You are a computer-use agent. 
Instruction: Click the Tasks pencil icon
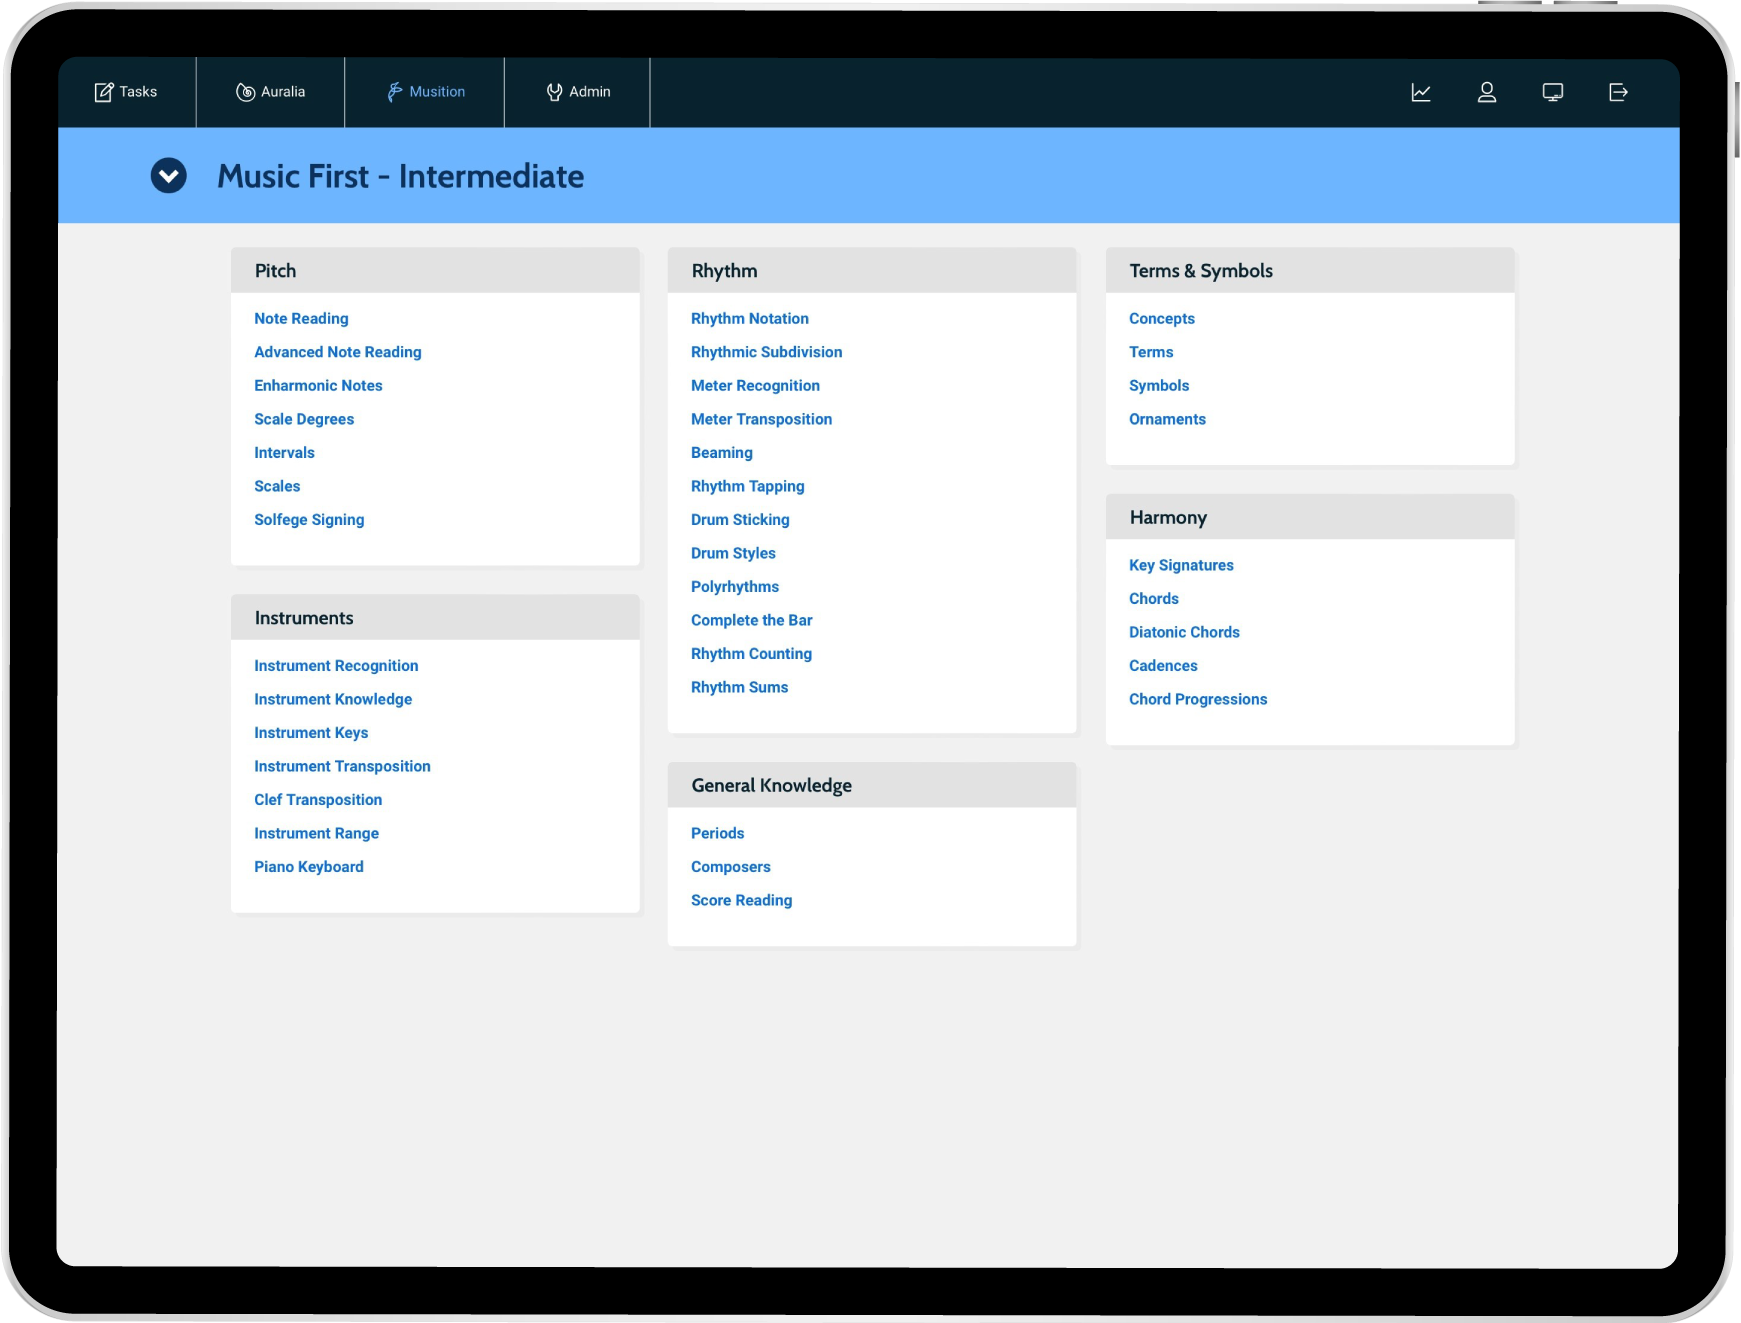point(104,92)
